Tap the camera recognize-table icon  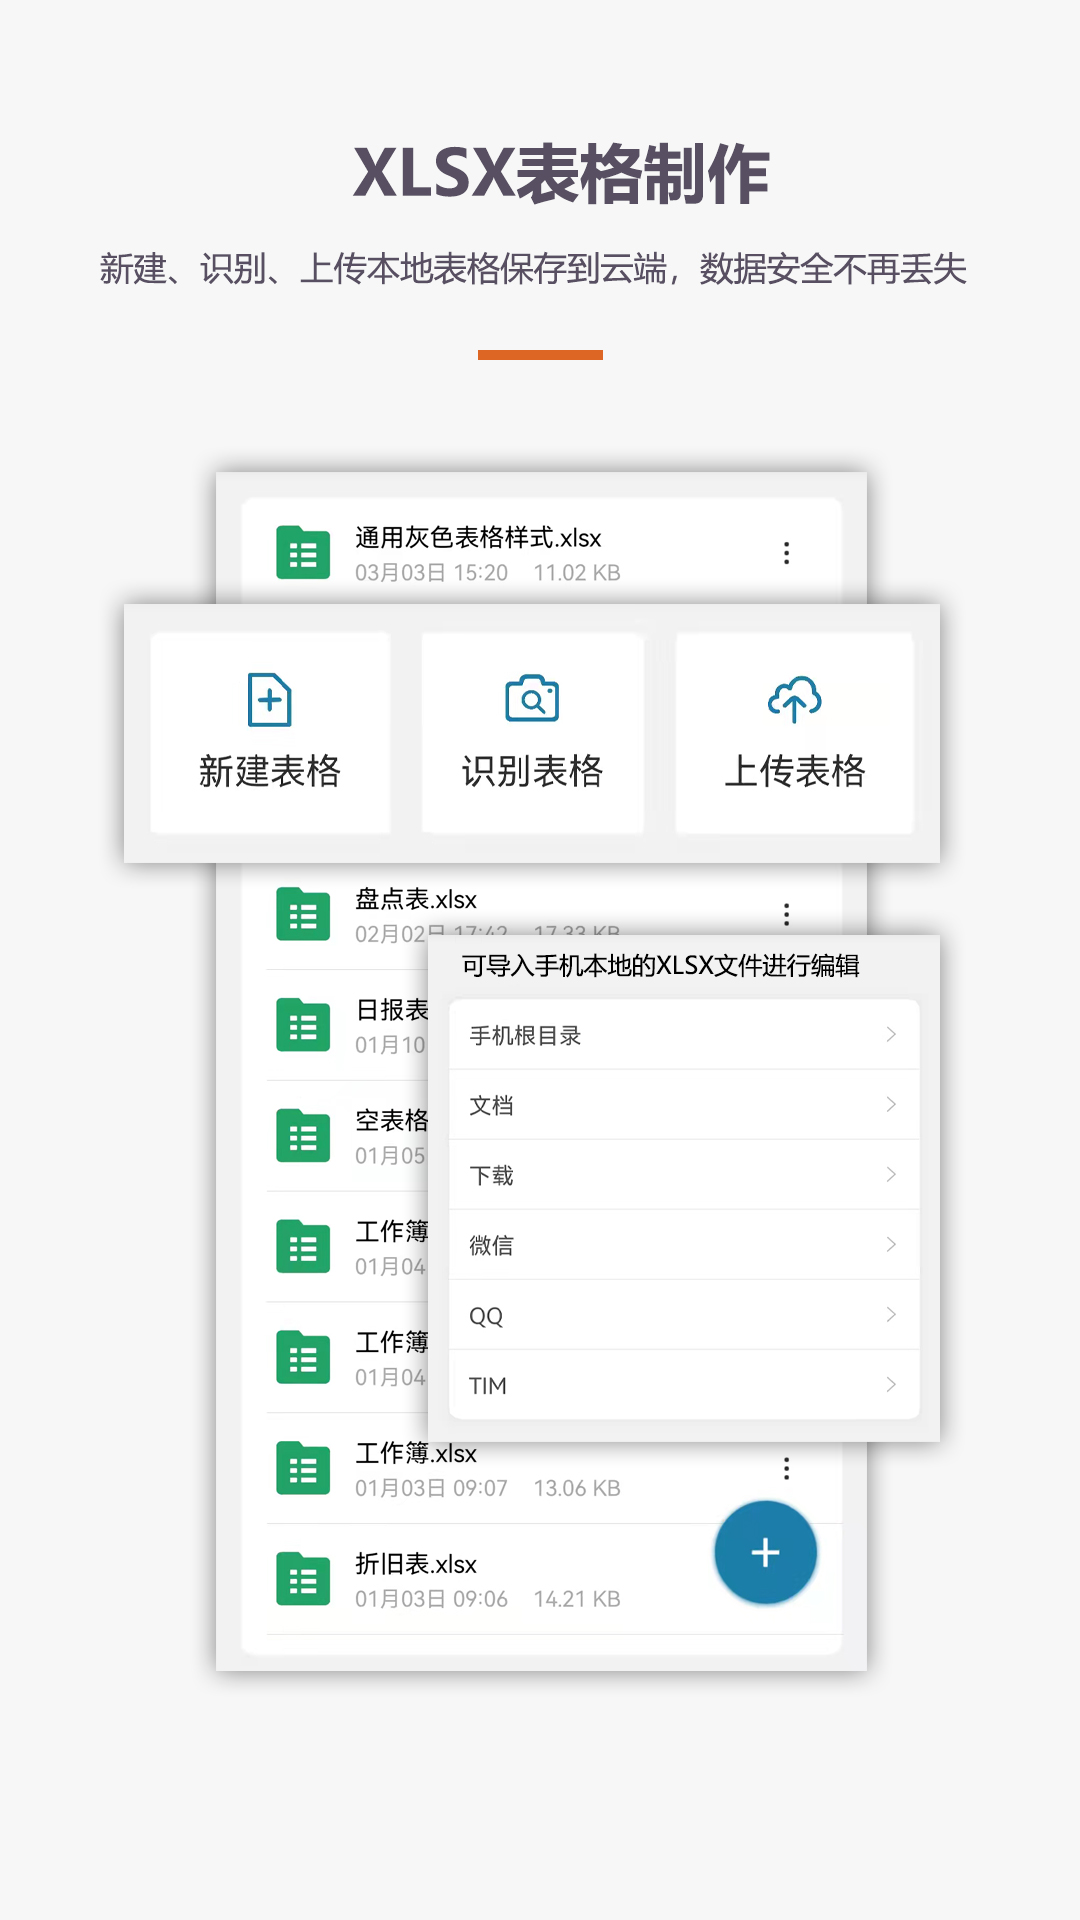pyautogui.click(x=532, y=699)
